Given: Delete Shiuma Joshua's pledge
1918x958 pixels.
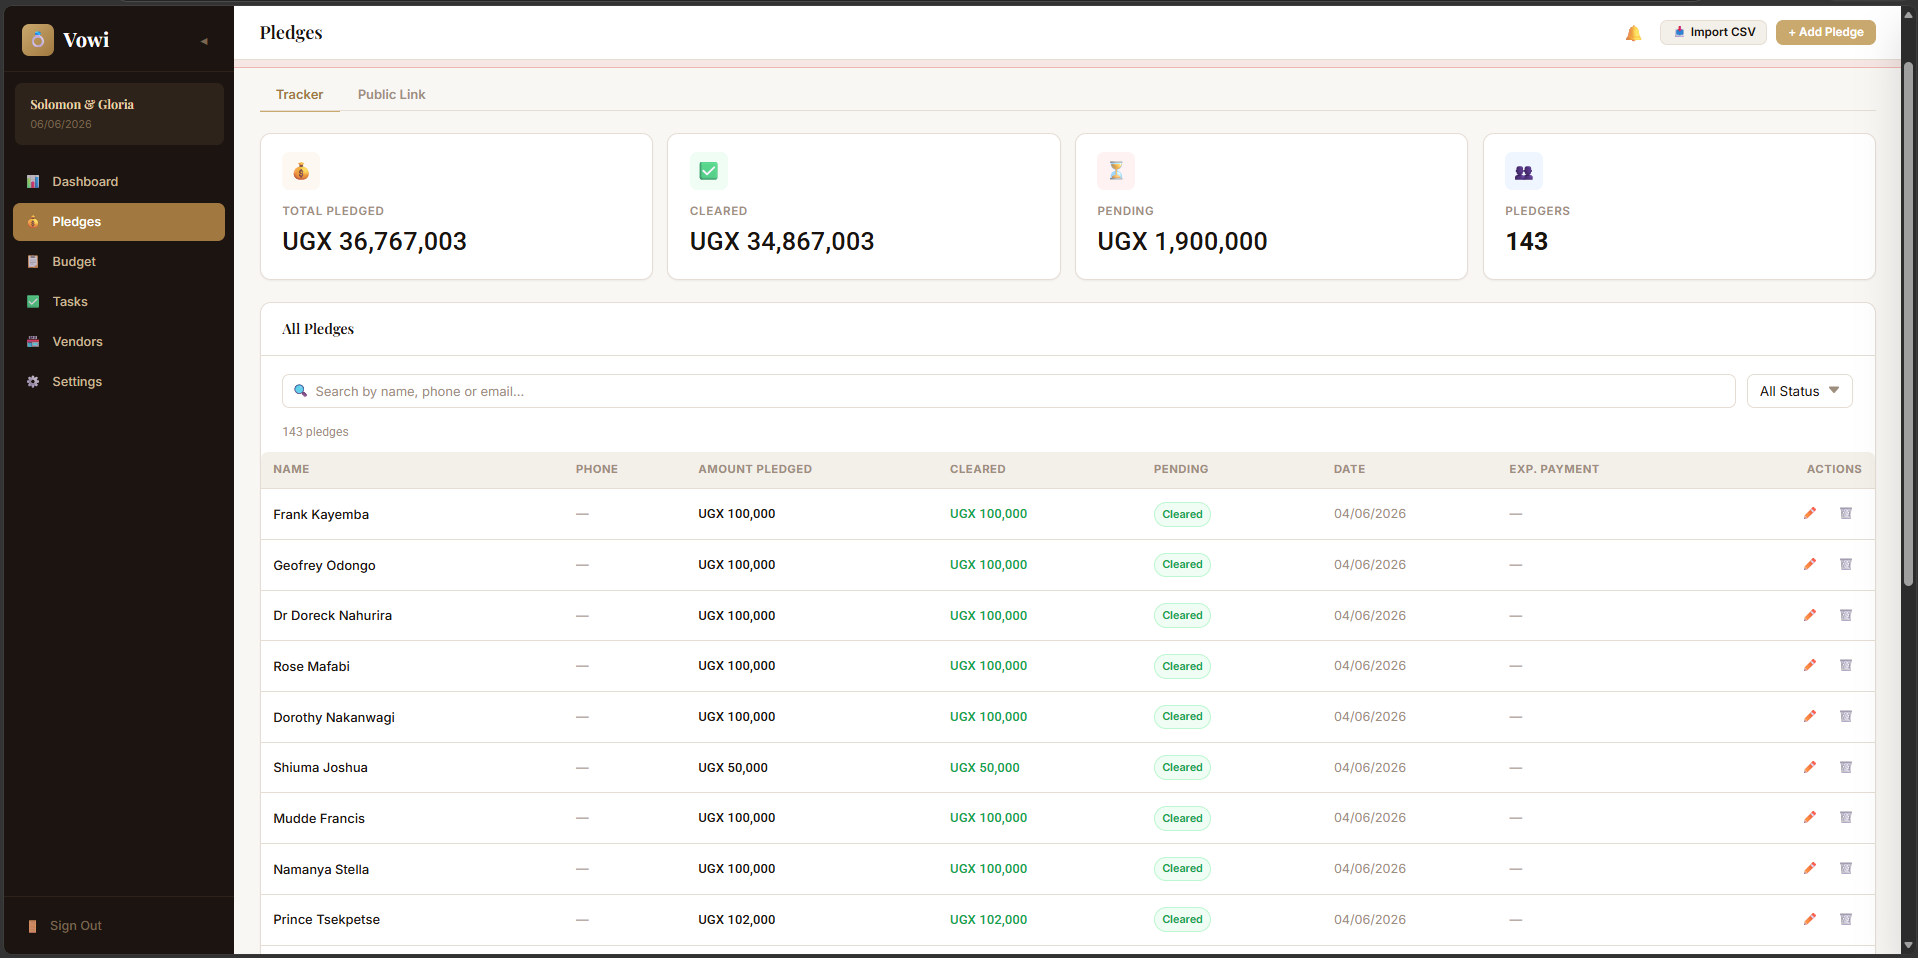Looking at the screenshot, I should tap(1846, 768).
